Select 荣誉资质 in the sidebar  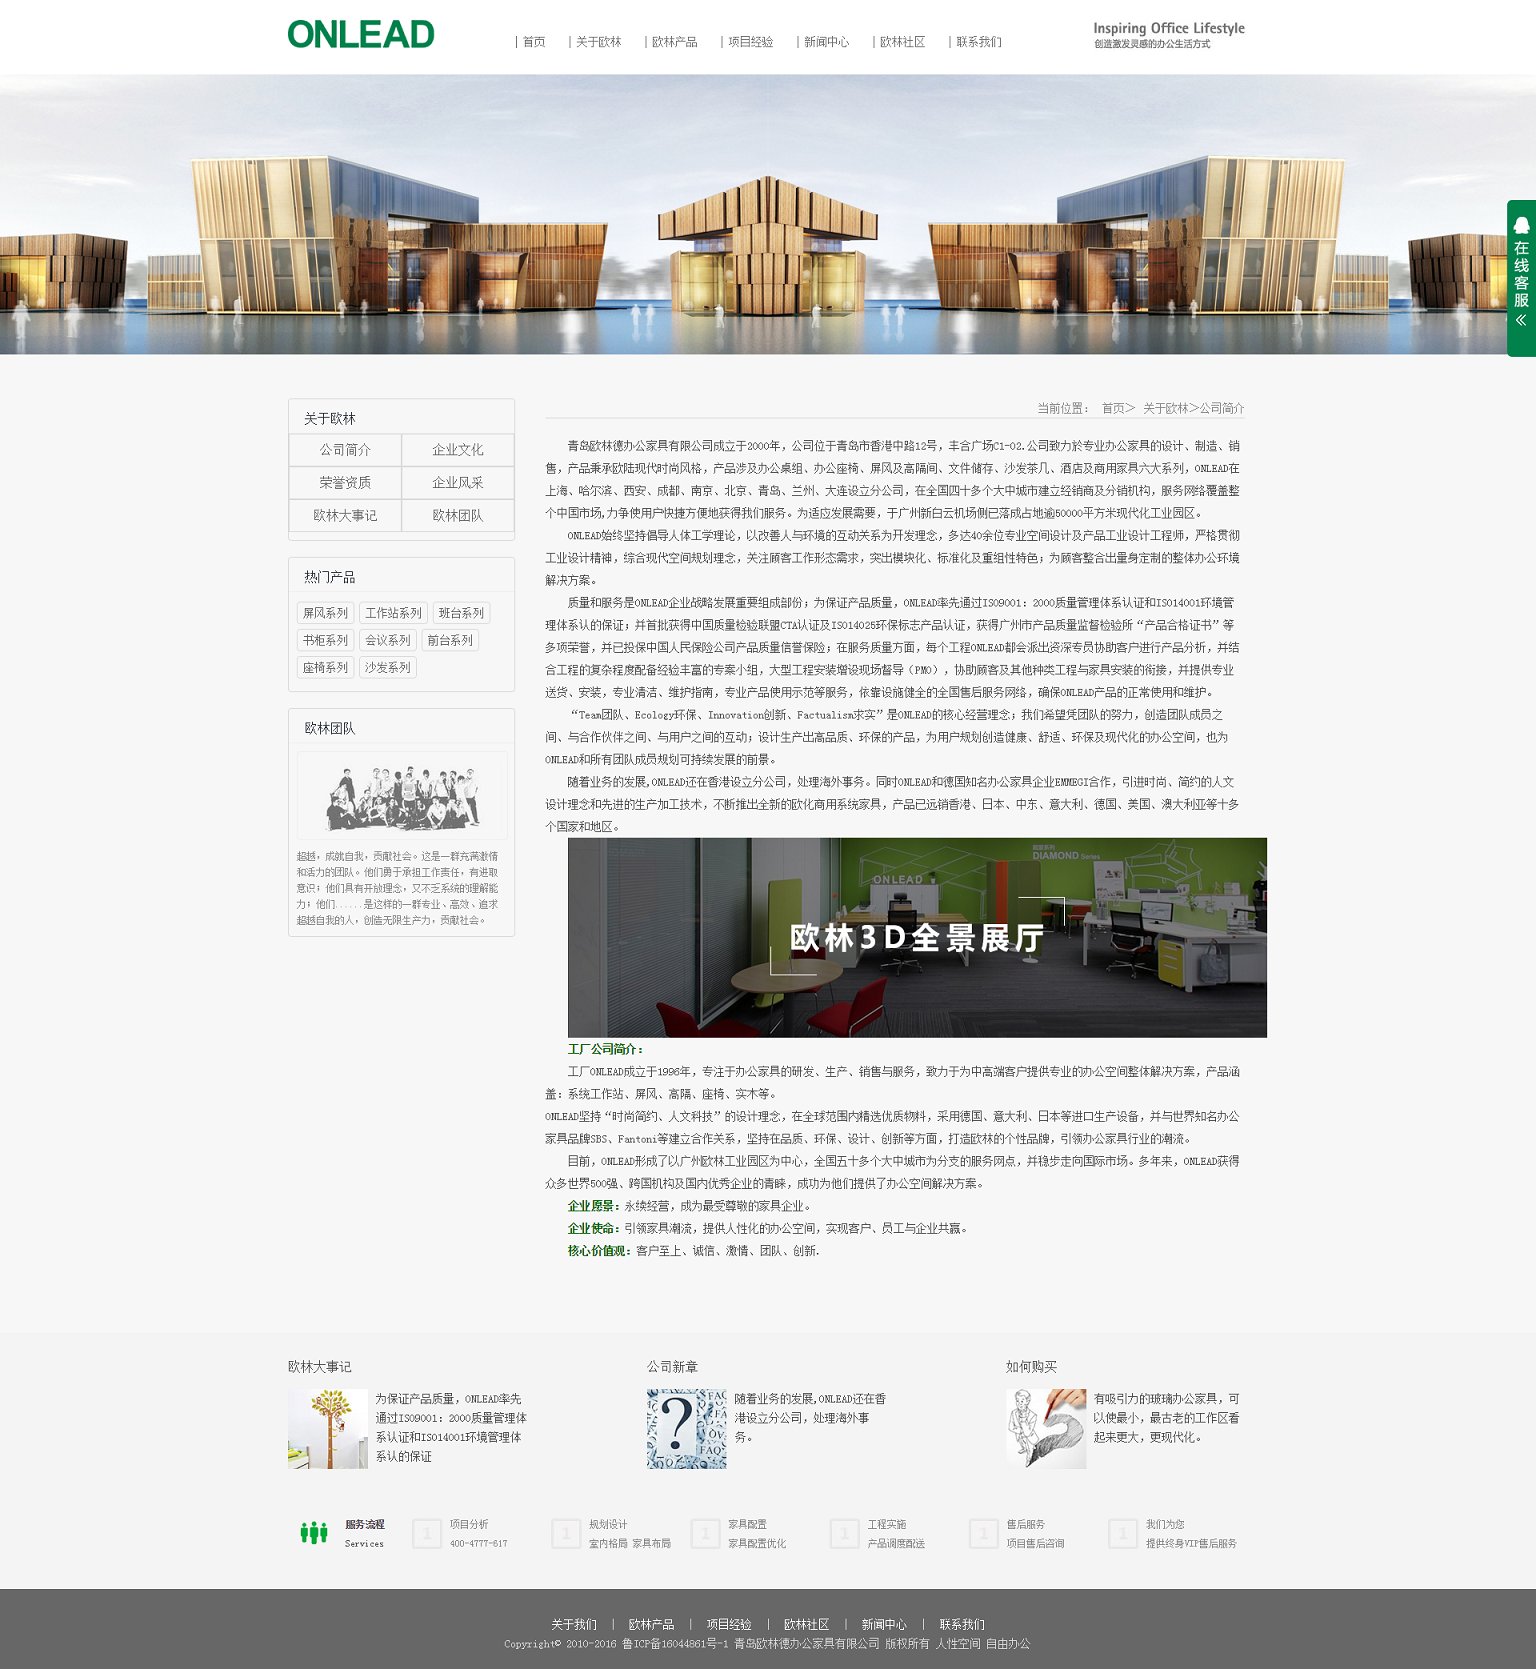(x=345, y=483)
